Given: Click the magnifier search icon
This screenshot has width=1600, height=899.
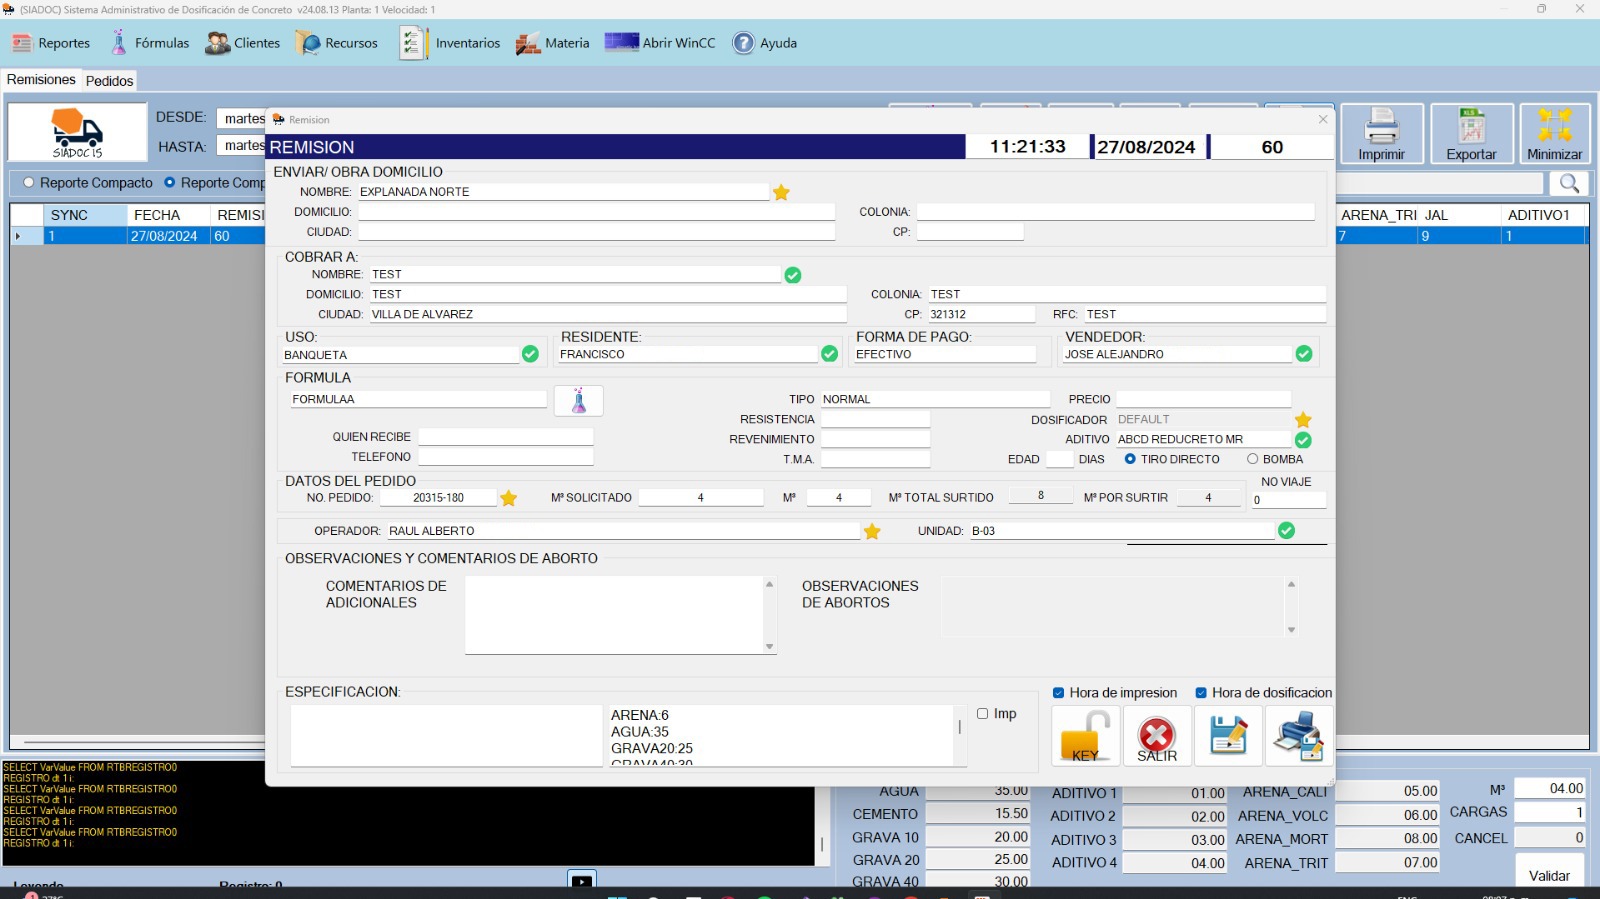Looking at the screenshot, I should click(x=1569, y=183).
